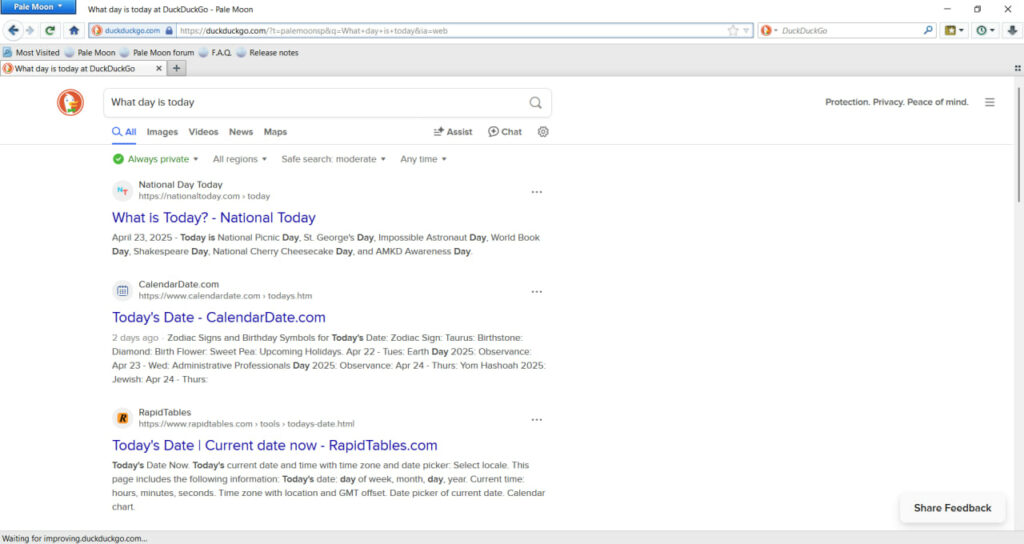Click the magnifier in browser search bar

pos(927,31)
